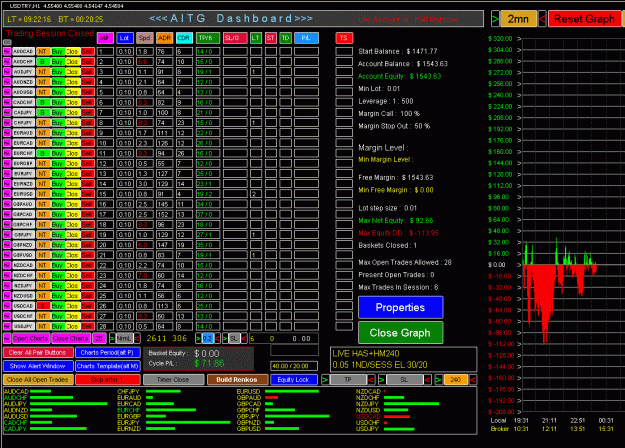Click the red arrow right of 0.2
The image size is (625, 448).
[x=217, y=338]
